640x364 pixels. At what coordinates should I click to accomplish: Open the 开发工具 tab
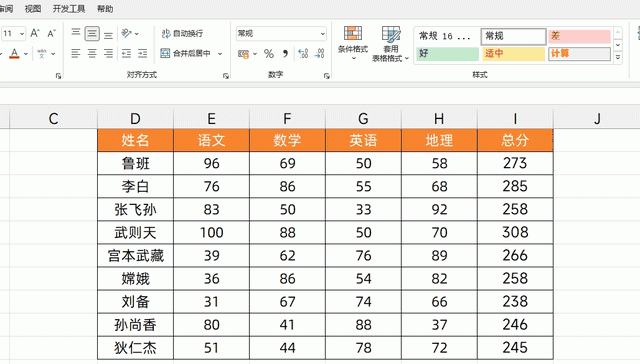[69, 9]
